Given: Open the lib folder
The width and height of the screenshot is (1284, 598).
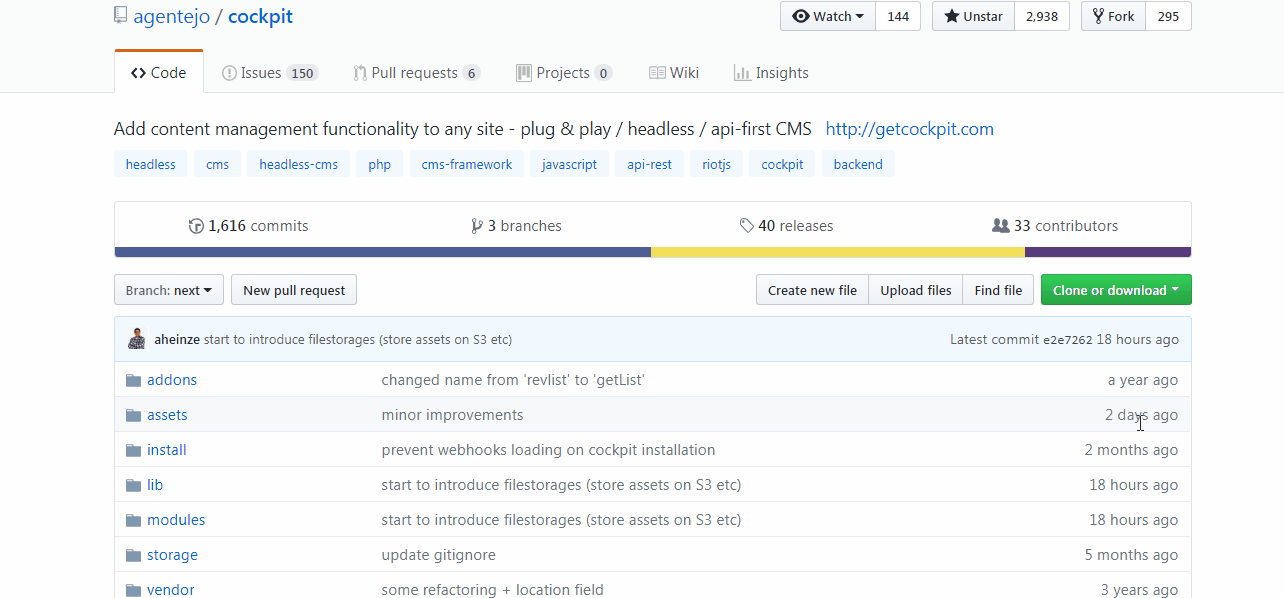Looking at the screenshot, I should click(155, 485).
